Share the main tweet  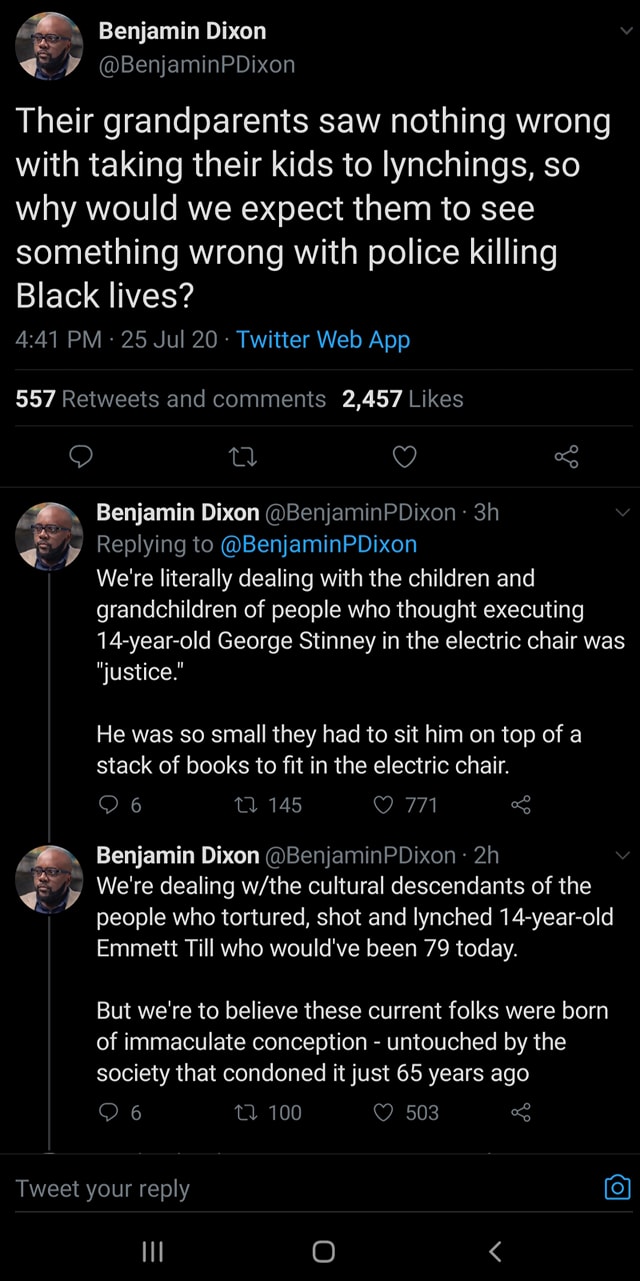pos(566,457)
